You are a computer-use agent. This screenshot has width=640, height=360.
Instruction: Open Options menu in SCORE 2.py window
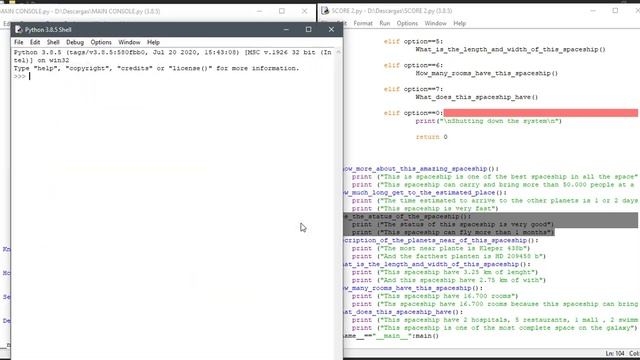[x=407, y=23]
